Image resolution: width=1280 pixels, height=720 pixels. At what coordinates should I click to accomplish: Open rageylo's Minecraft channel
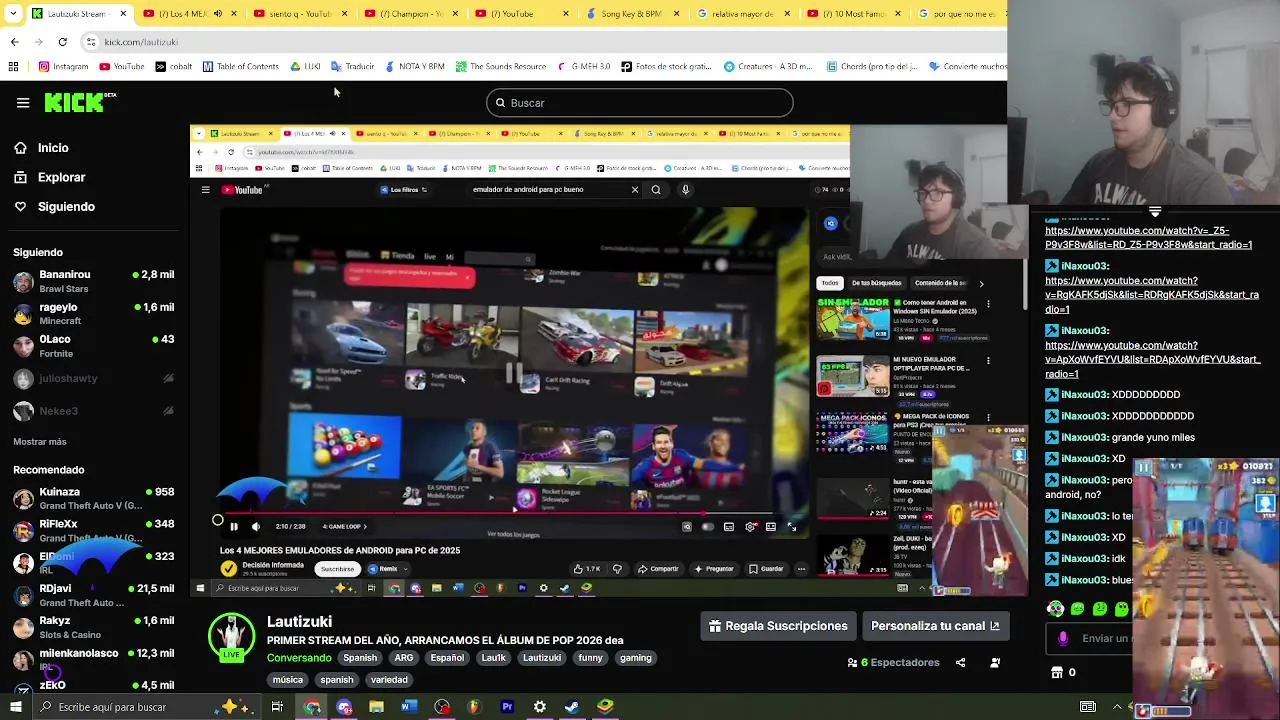tap(94, 313)
